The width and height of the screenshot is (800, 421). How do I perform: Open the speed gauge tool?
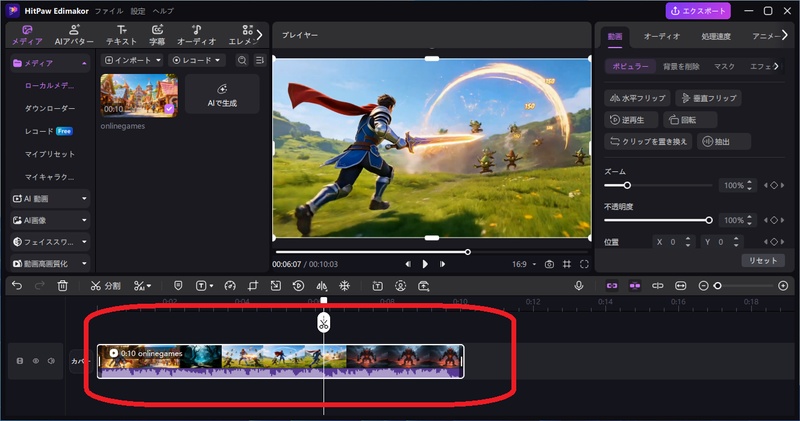230,286
